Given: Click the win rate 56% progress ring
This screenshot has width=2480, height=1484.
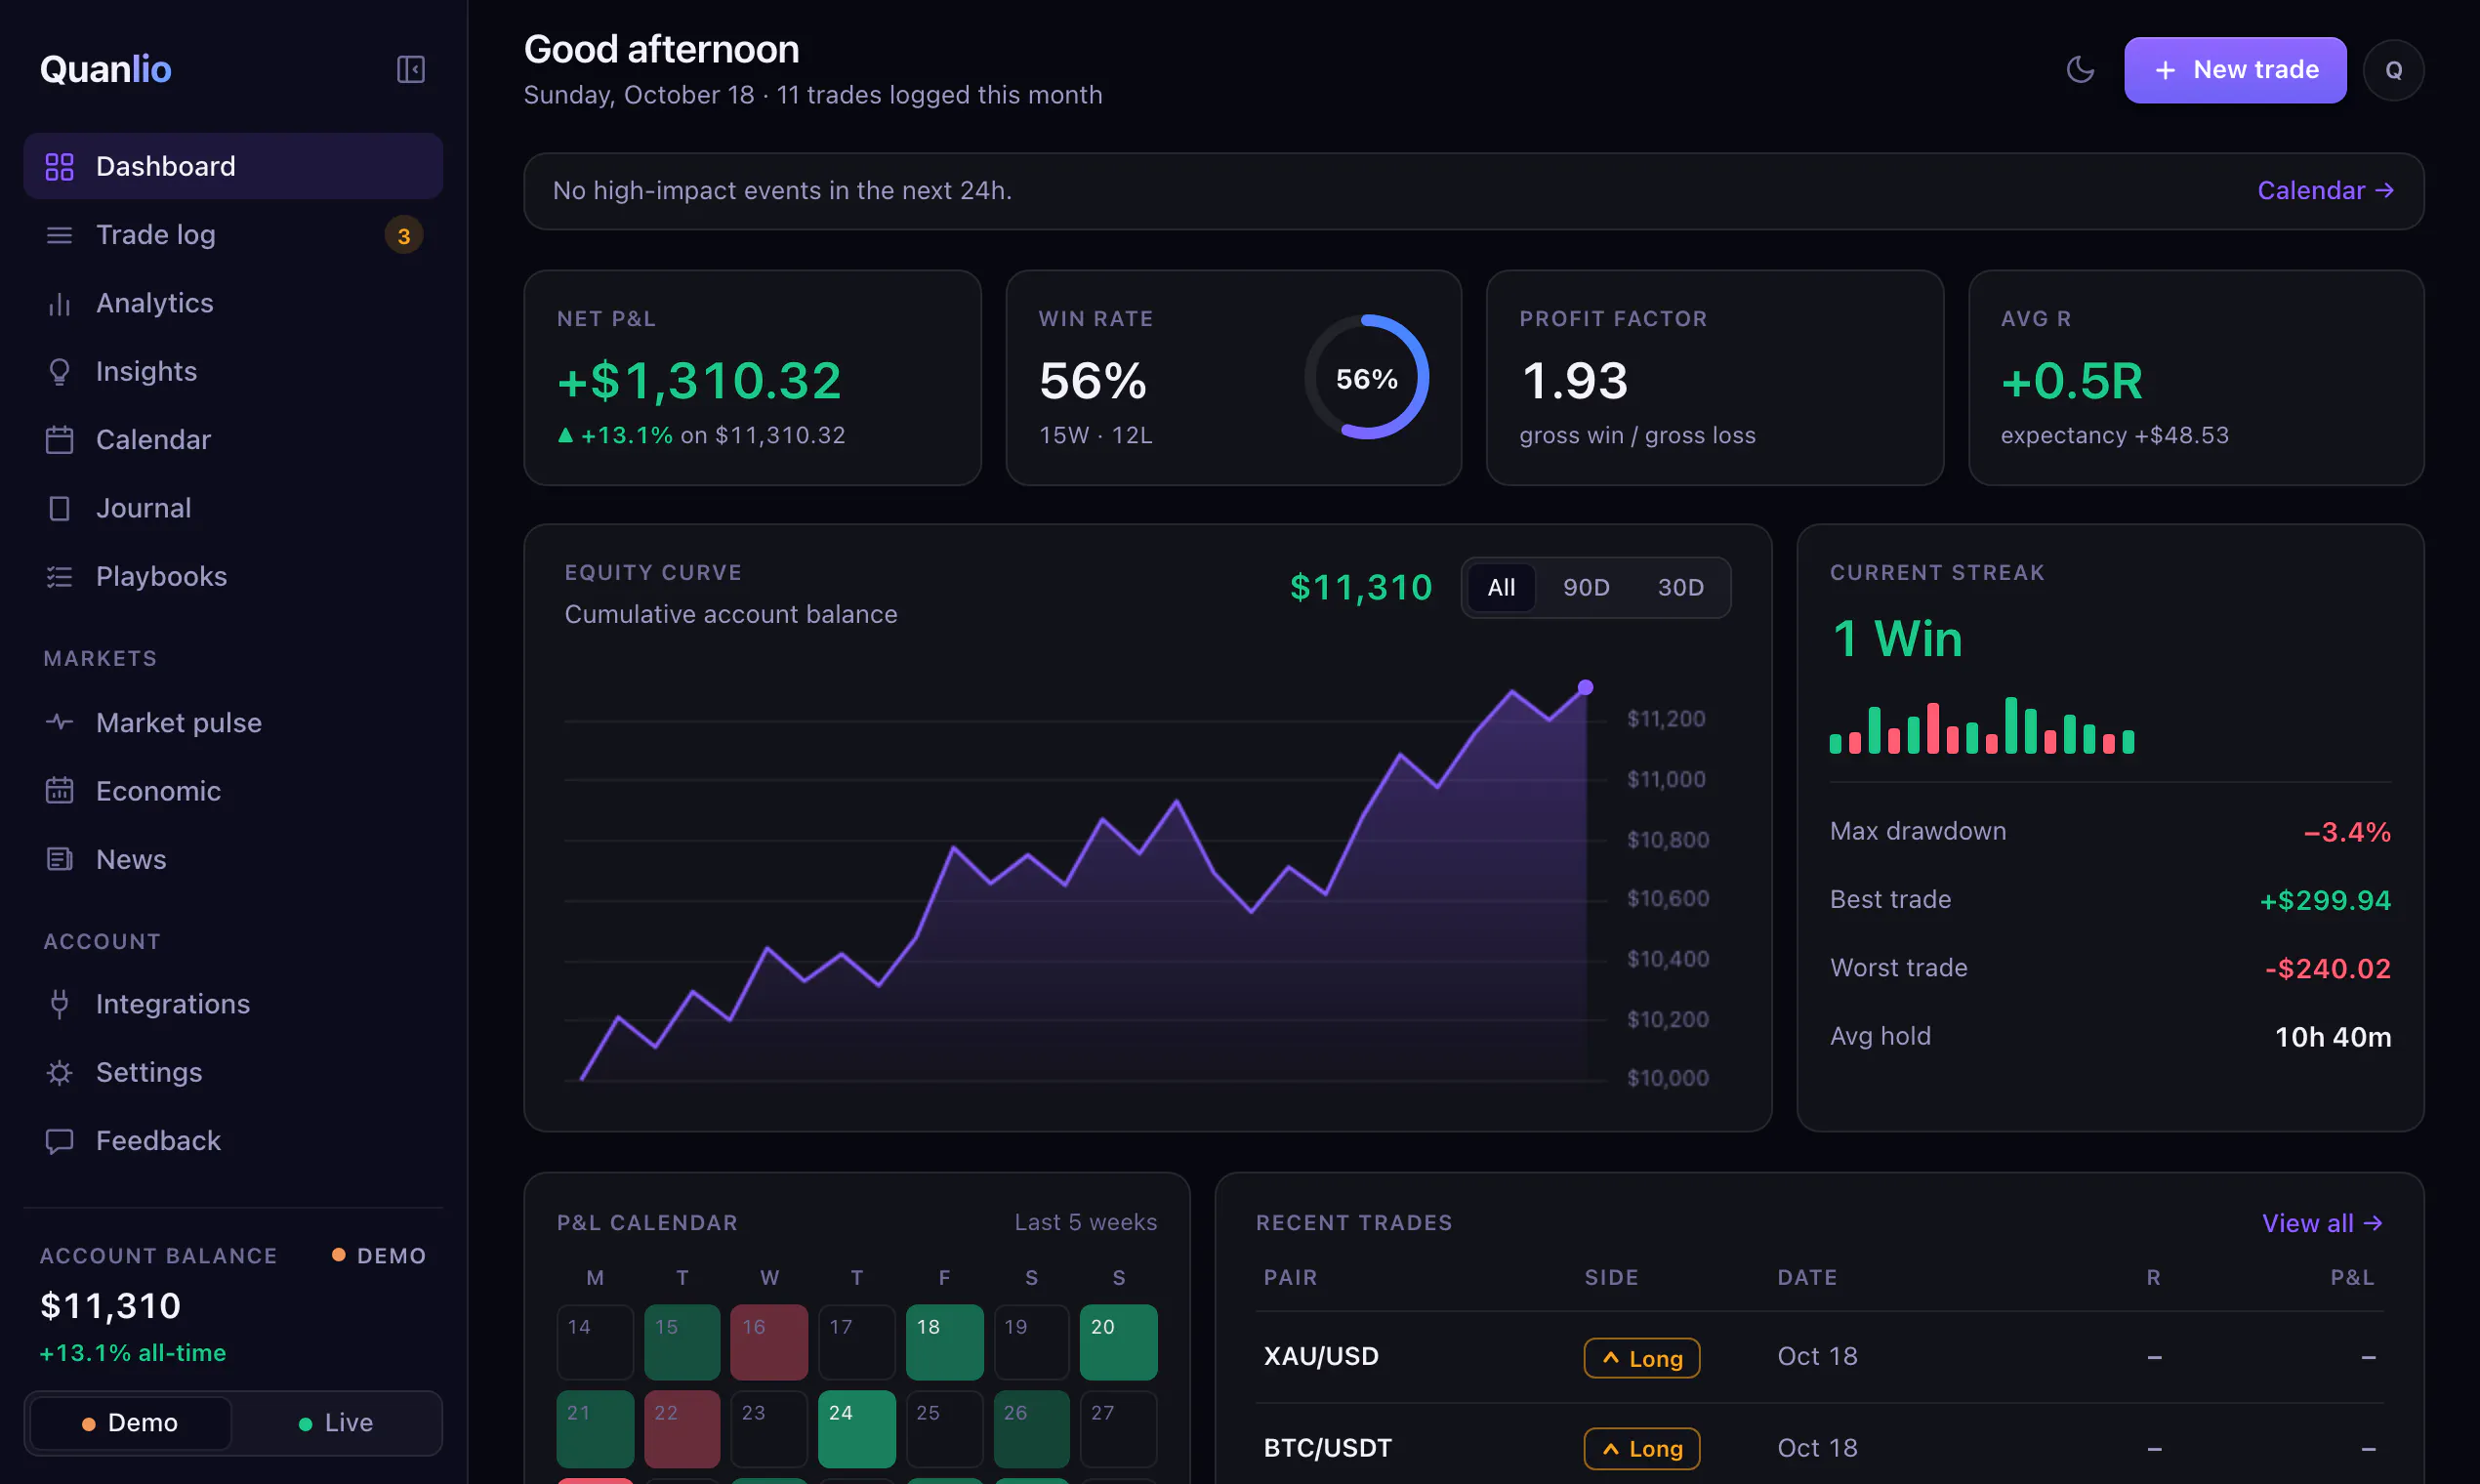Looking at the screenshot, I should (x=1366, y=378).
